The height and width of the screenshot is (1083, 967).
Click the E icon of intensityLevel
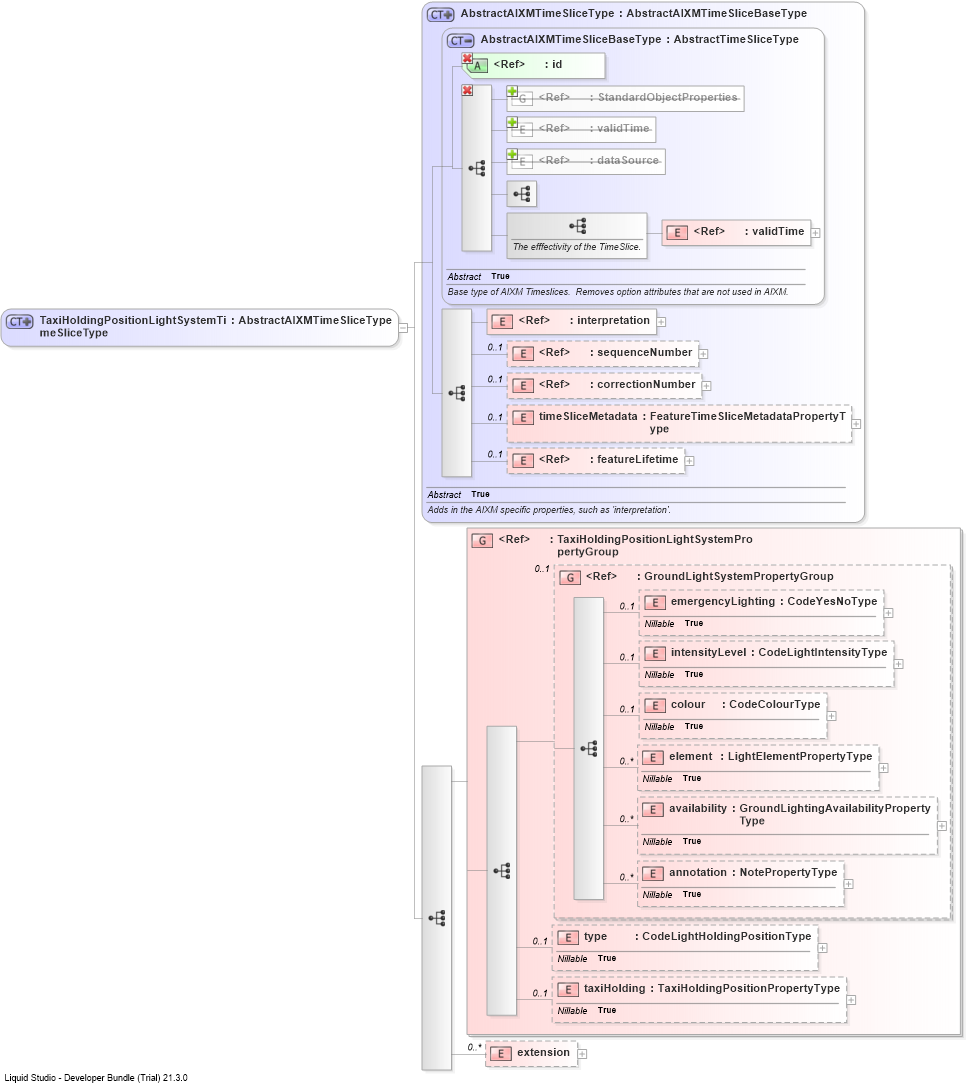pyautogui.click(x=655, y=653)
